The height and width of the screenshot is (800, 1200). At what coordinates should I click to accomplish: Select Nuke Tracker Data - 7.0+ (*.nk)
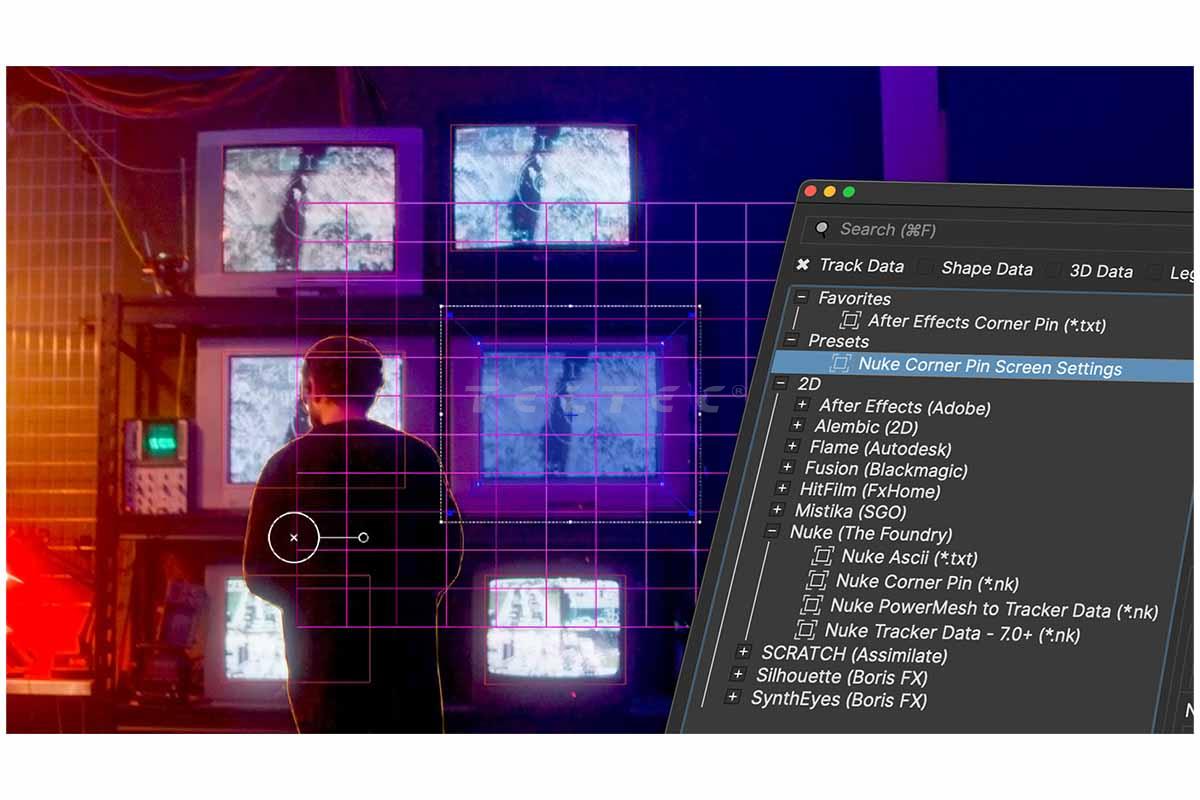[x=952, y=632]
